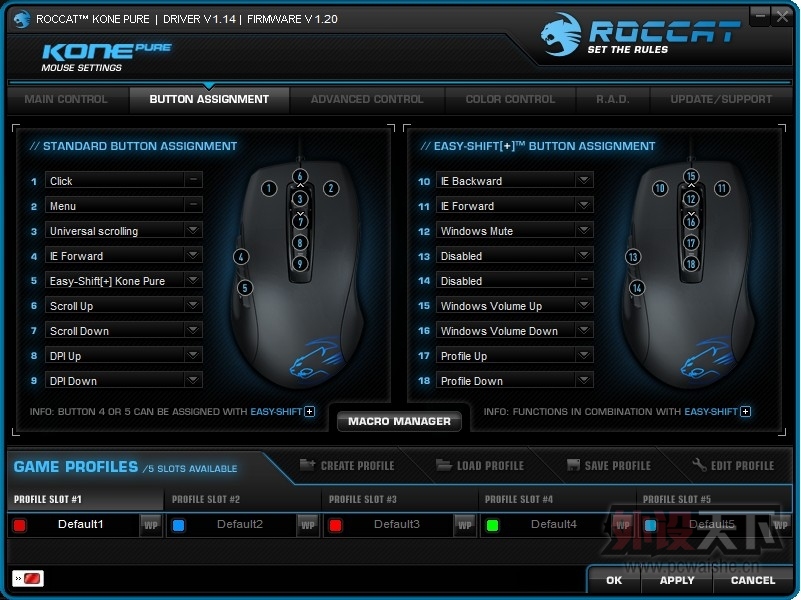Click the Edit Profile wrench icon
The width and height of the screenshot is (801, 600).
pos(699,465)
